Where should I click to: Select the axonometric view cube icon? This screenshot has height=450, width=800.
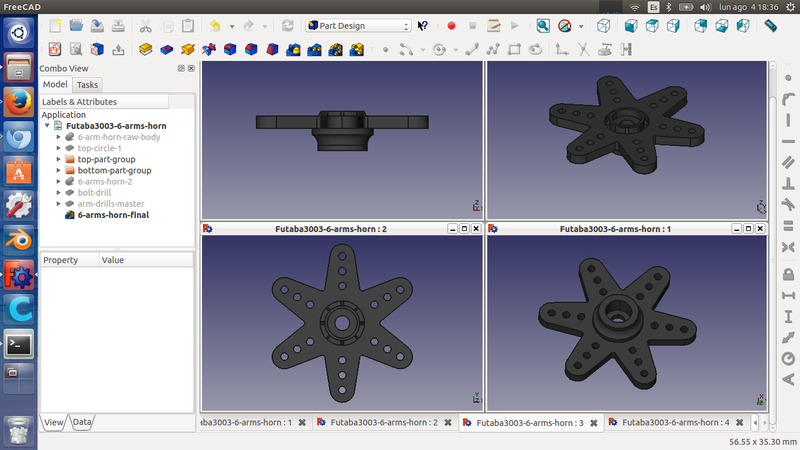tap(605, 26)
